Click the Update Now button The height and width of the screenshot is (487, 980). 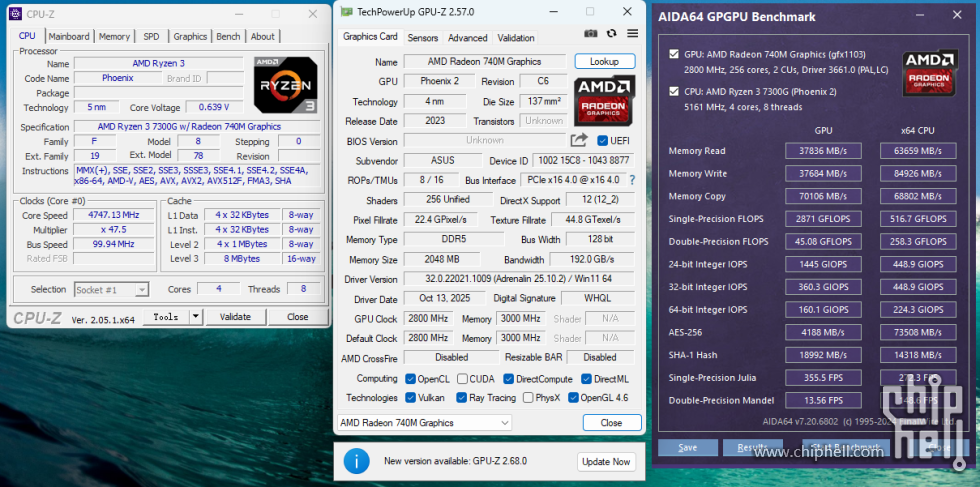click(x=606, y=461)
